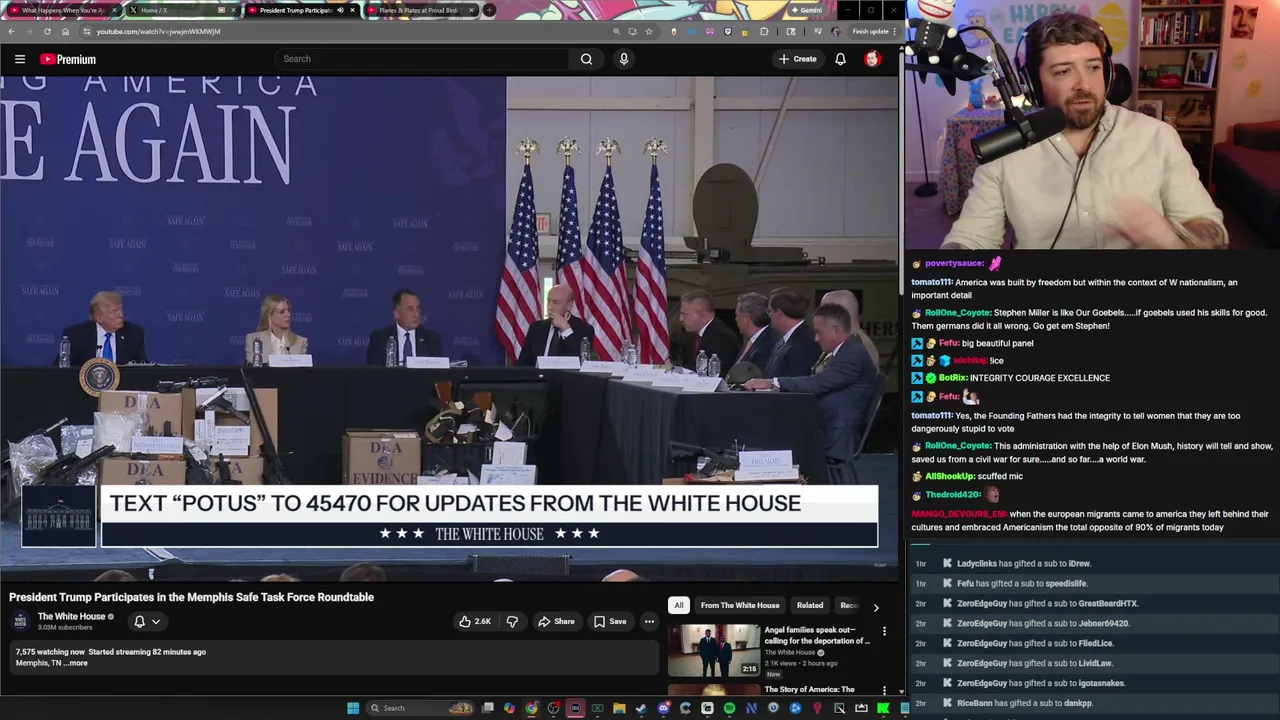Share the video
The height and width of the screenshot is (720, 1280).
click(556, 621)
